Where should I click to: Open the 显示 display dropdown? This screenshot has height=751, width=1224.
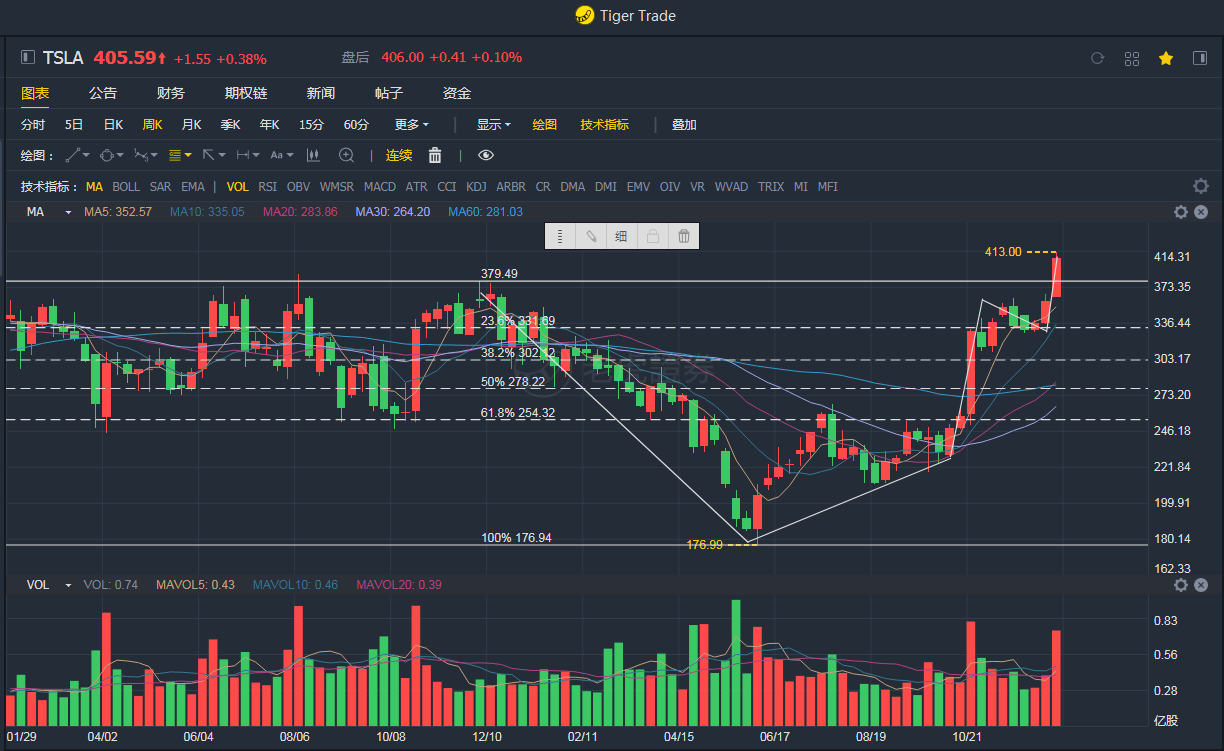493,125
